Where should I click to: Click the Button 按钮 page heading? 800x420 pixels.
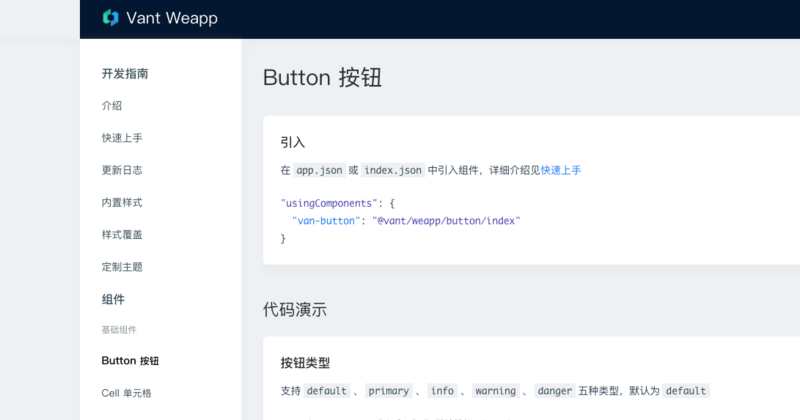pos(322,78)
